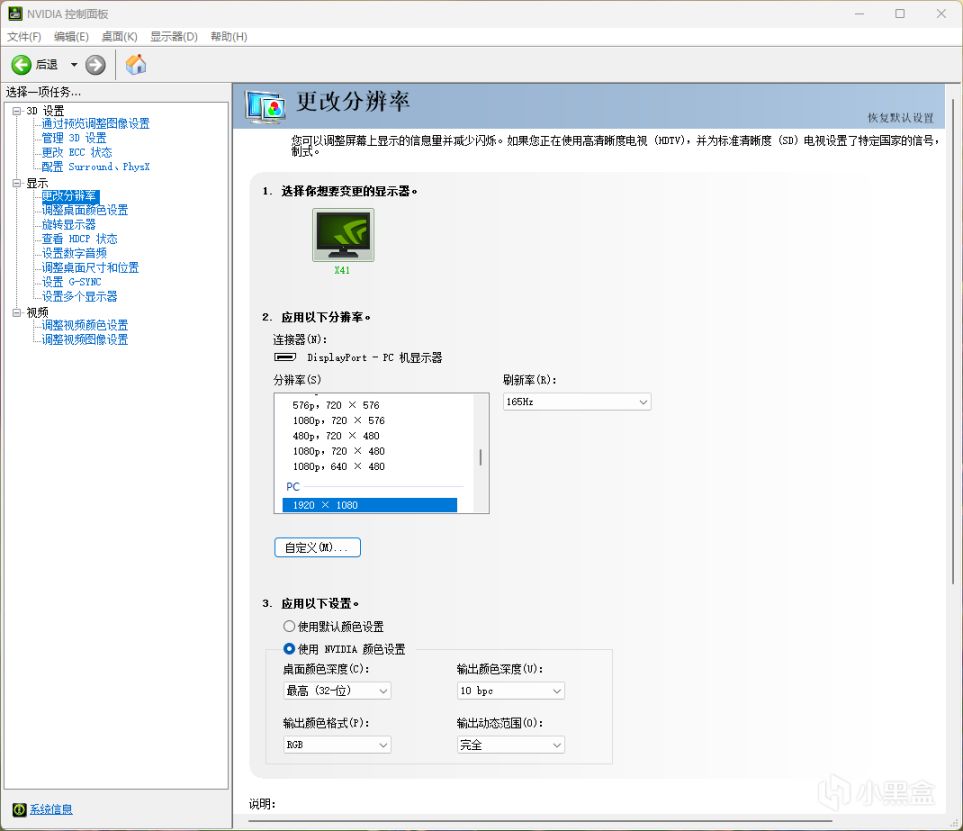Select resolution 1080p, 720 × 576
963x831 pixels.
tap(338, 421)
